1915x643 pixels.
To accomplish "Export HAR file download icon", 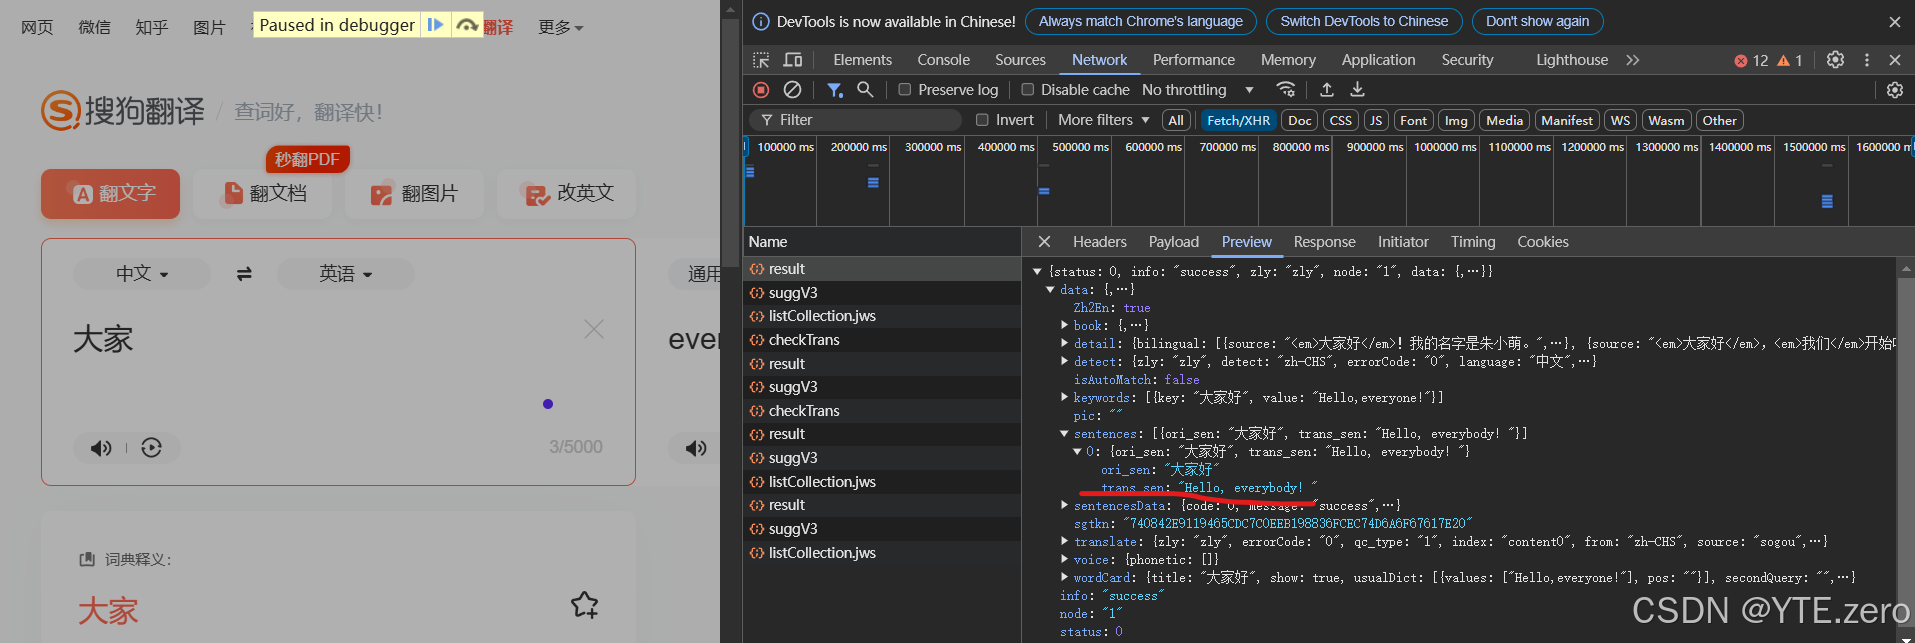I will pyautogui.click(x=1357, y=90).
